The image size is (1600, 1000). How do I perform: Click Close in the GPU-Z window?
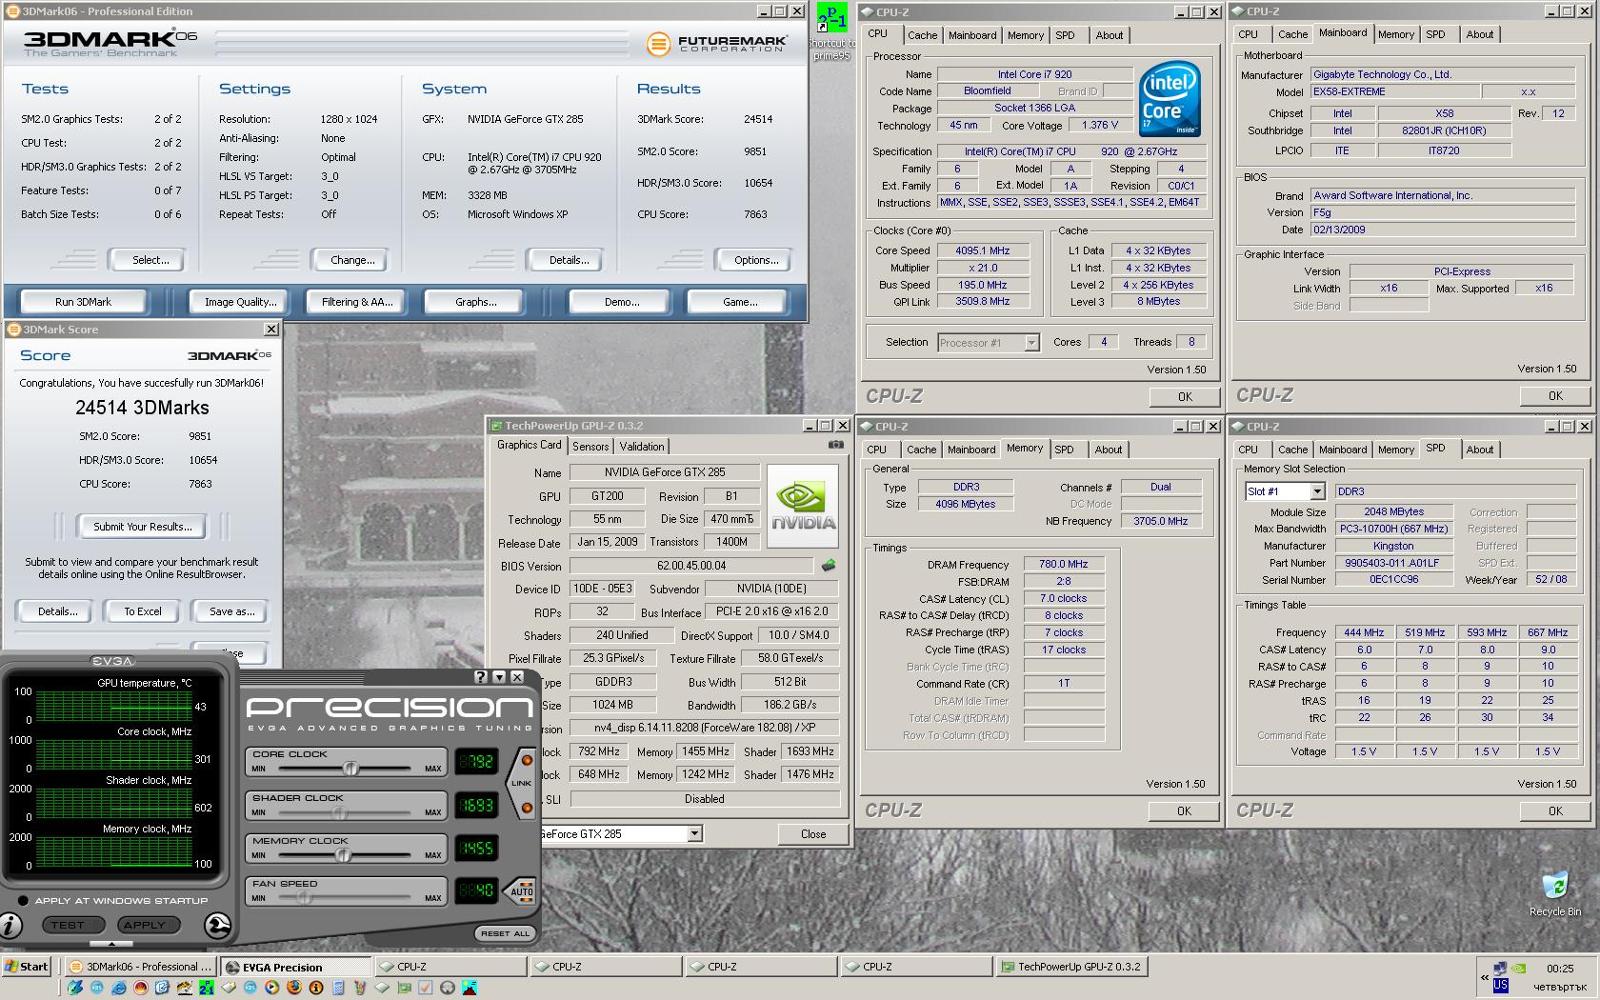pos(813,834)
